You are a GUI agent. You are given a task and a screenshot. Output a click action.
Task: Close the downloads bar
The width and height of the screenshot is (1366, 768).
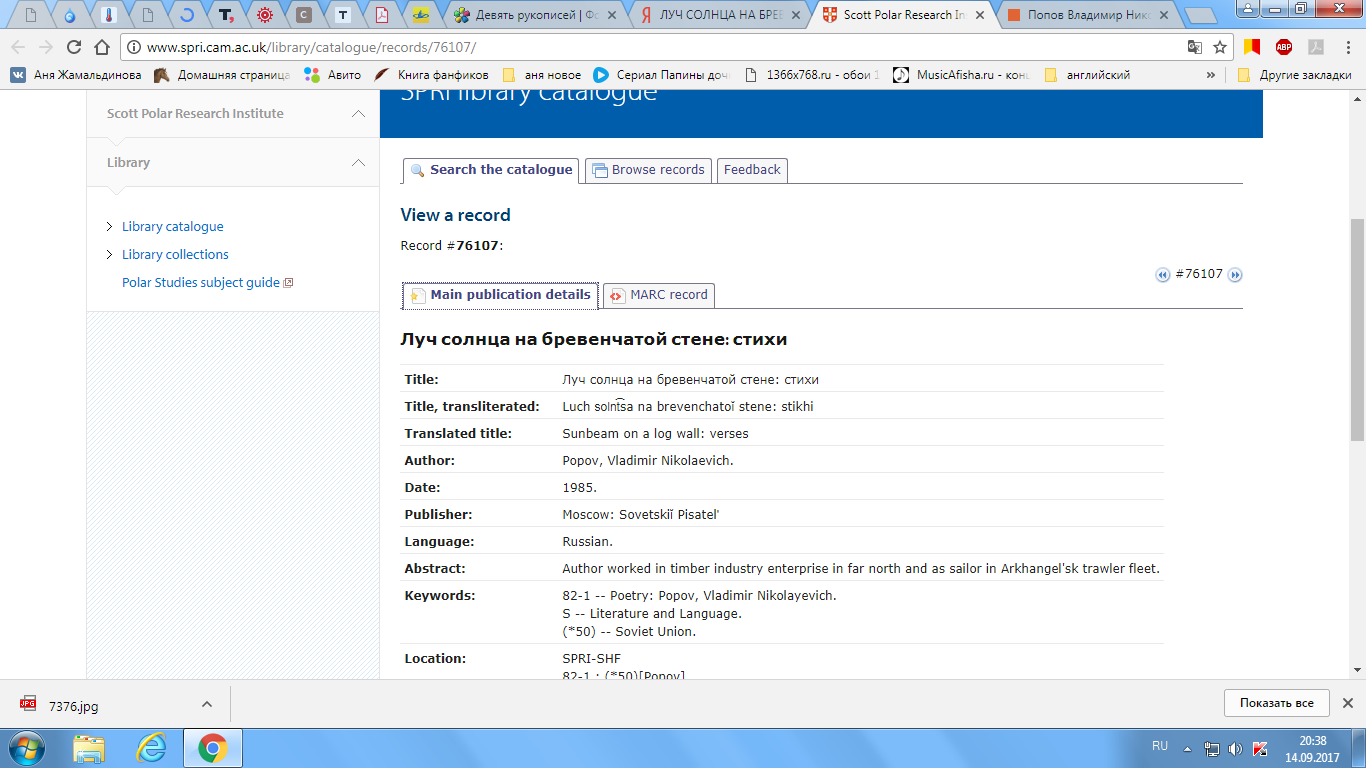tap(1348, 703)
